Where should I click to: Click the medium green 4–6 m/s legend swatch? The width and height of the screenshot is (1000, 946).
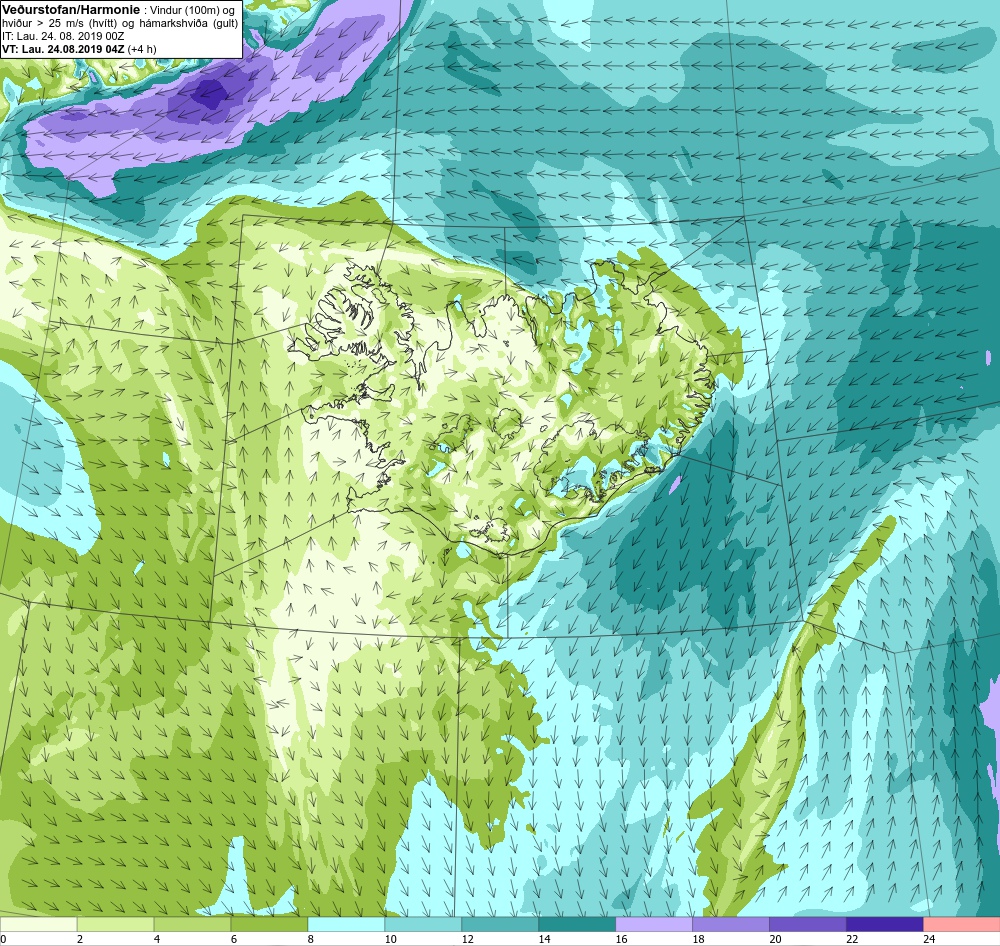(193, 924)
